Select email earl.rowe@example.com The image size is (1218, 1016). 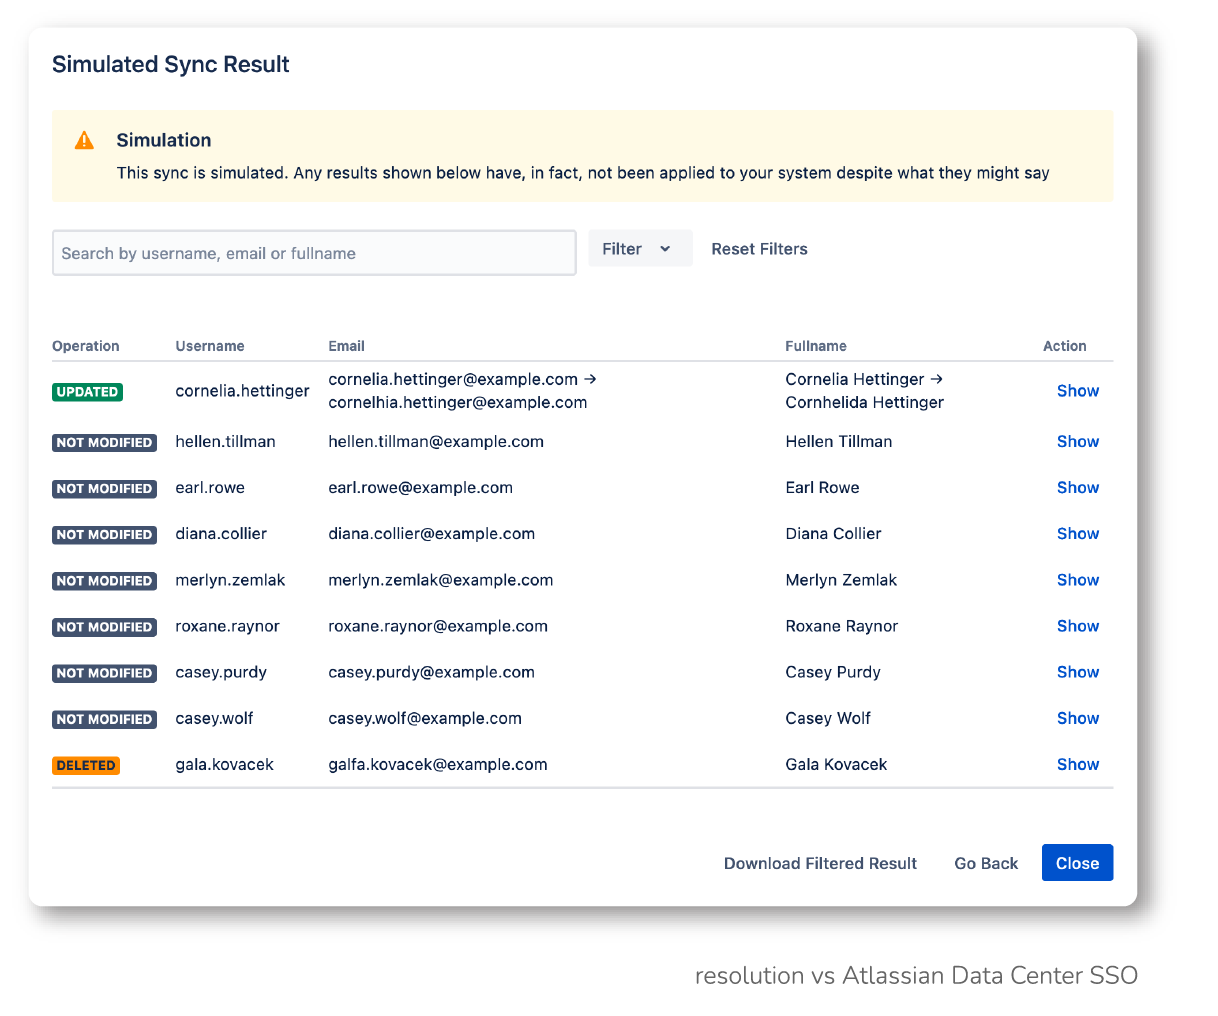(420, 487)
